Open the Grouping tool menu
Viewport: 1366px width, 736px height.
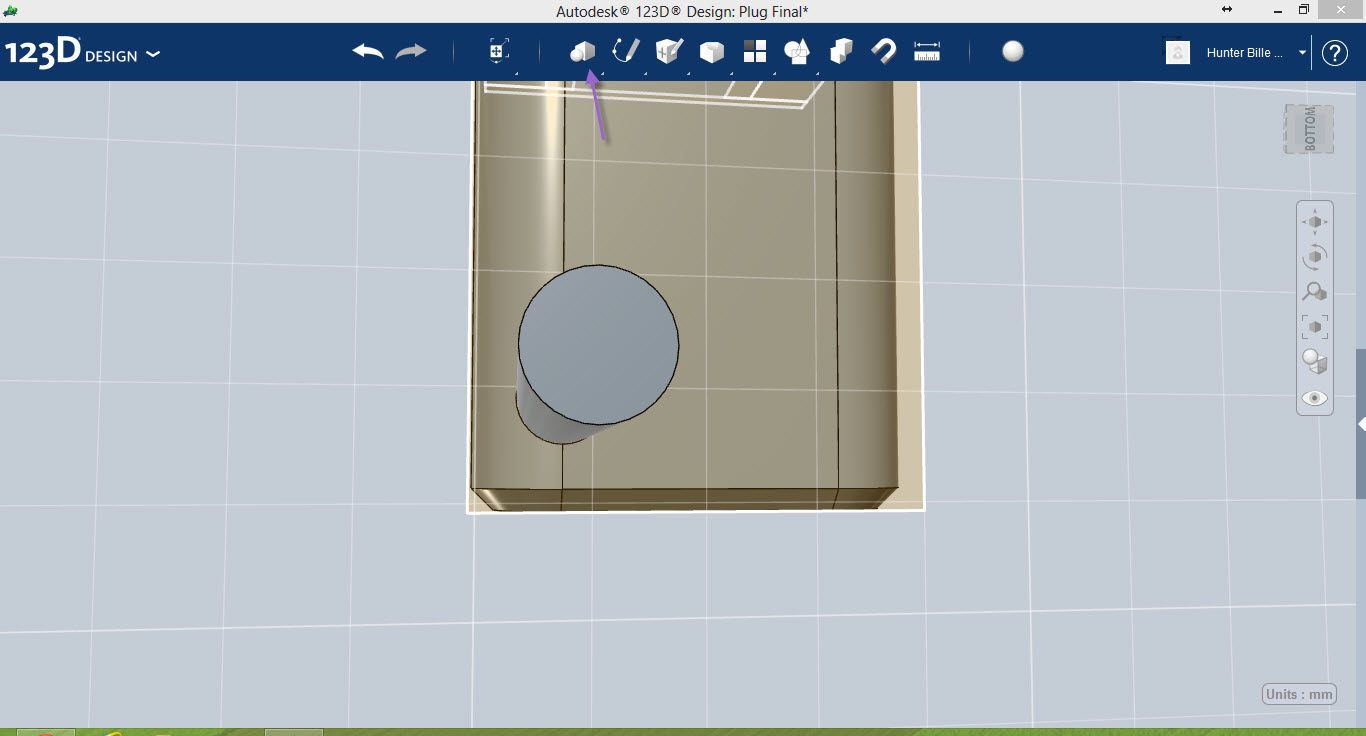click(798, 52)
